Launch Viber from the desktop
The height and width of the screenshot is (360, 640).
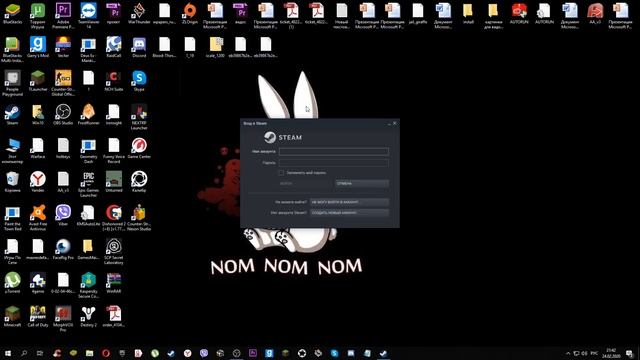pyautogui.click(x=63, y=216)
